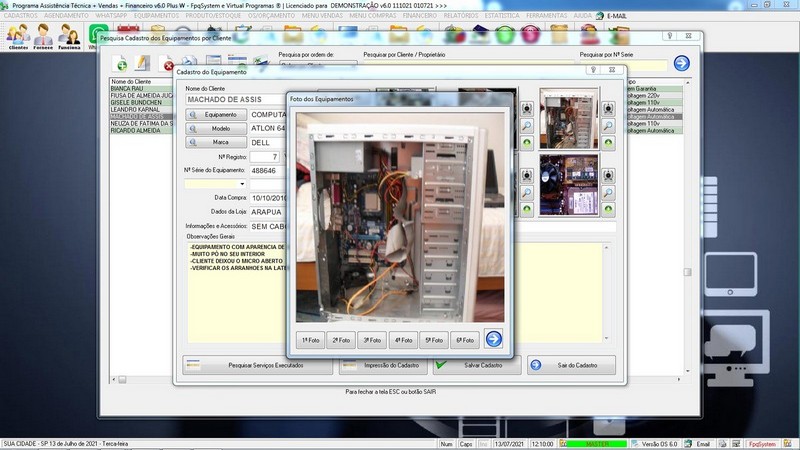Image resolution: width=800 pixels, height=450 pixels.
Task: Select RICARDO ALMEIDA in the client list
Action: click(x=141, y=131)
